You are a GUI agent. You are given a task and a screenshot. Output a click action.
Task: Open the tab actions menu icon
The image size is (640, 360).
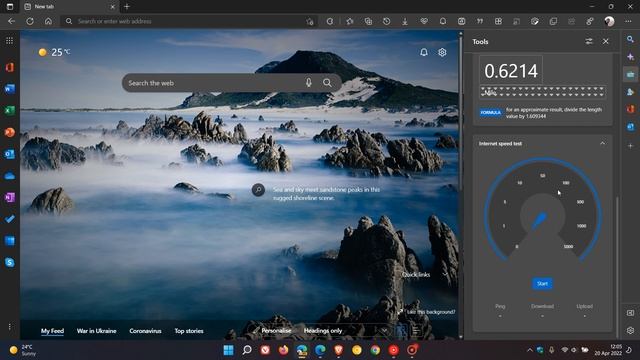(10, 7)
